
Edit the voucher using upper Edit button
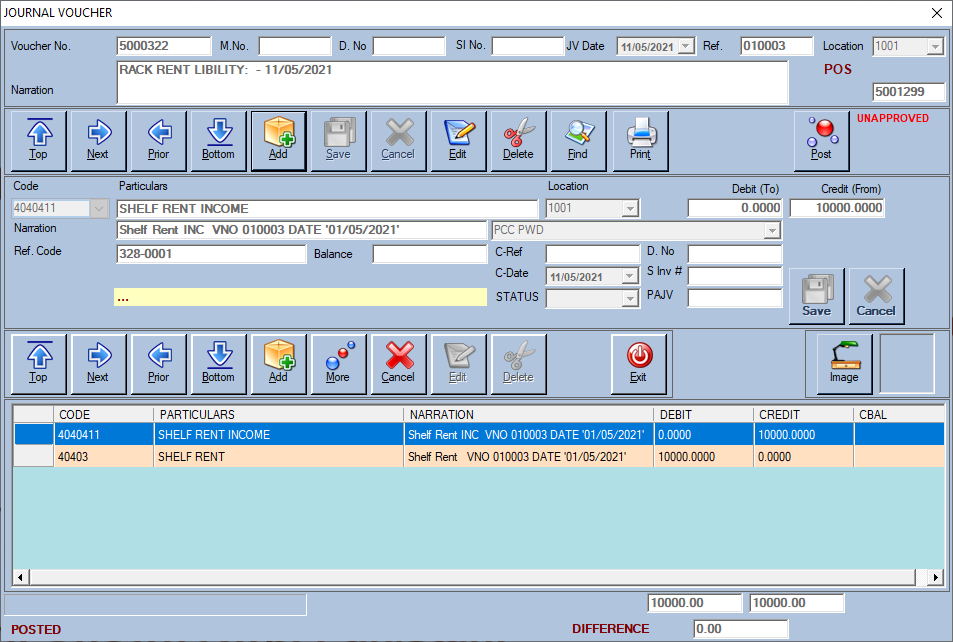[458, 140]
